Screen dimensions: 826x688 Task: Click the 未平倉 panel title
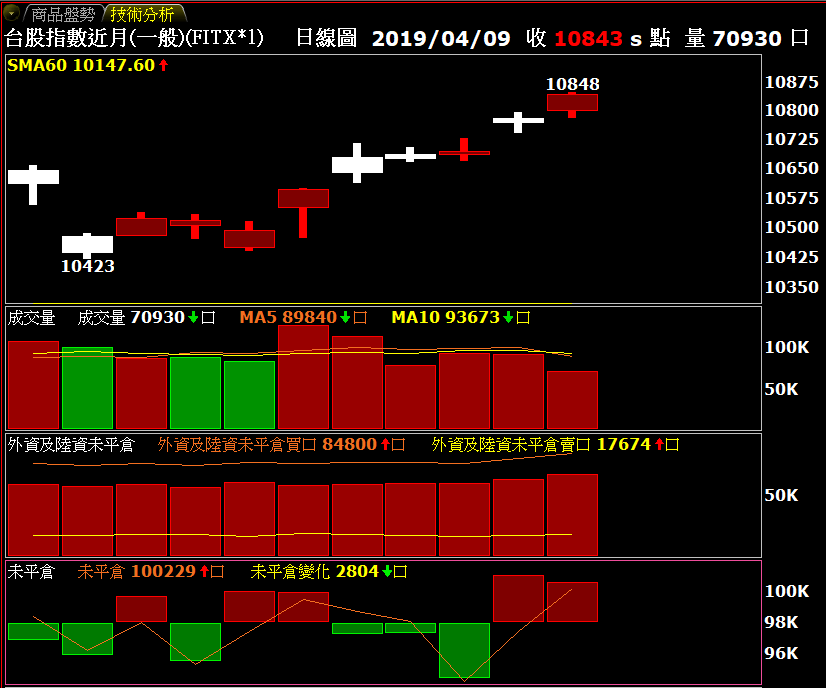pyautogui.click(x=31, y=572)
